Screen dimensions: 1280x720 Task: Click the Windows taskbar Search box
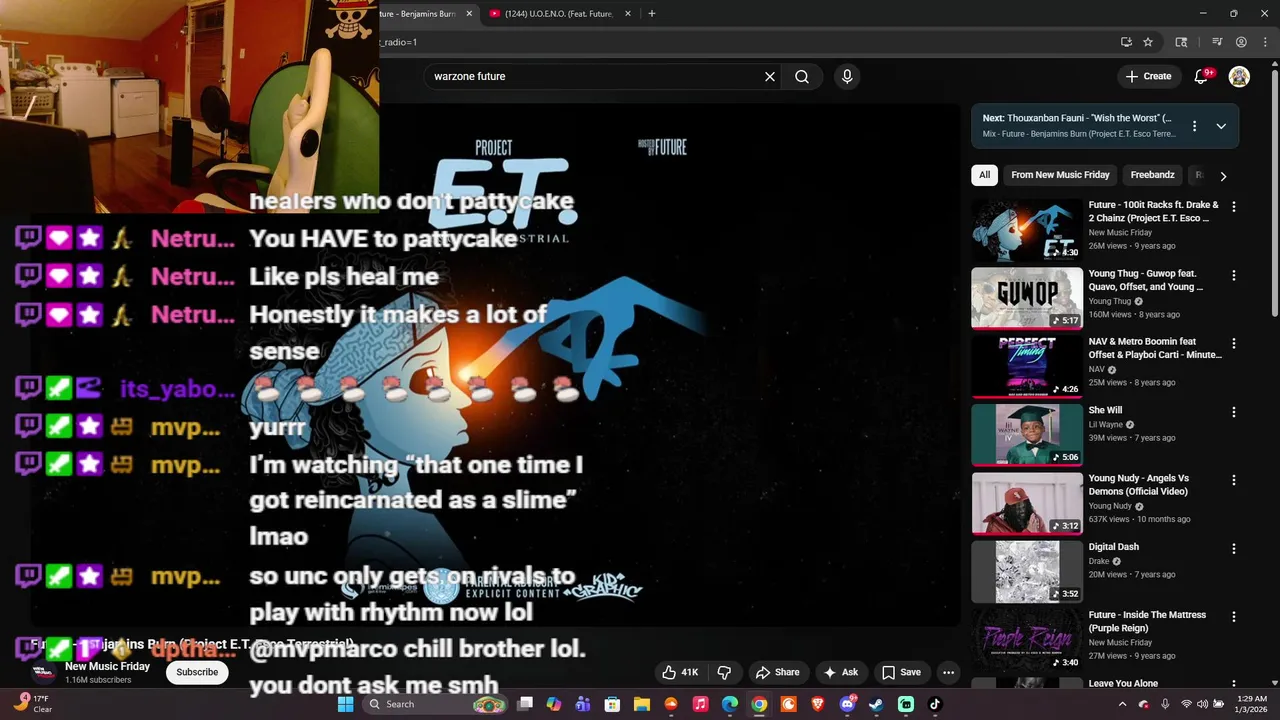tap(433, 704)
